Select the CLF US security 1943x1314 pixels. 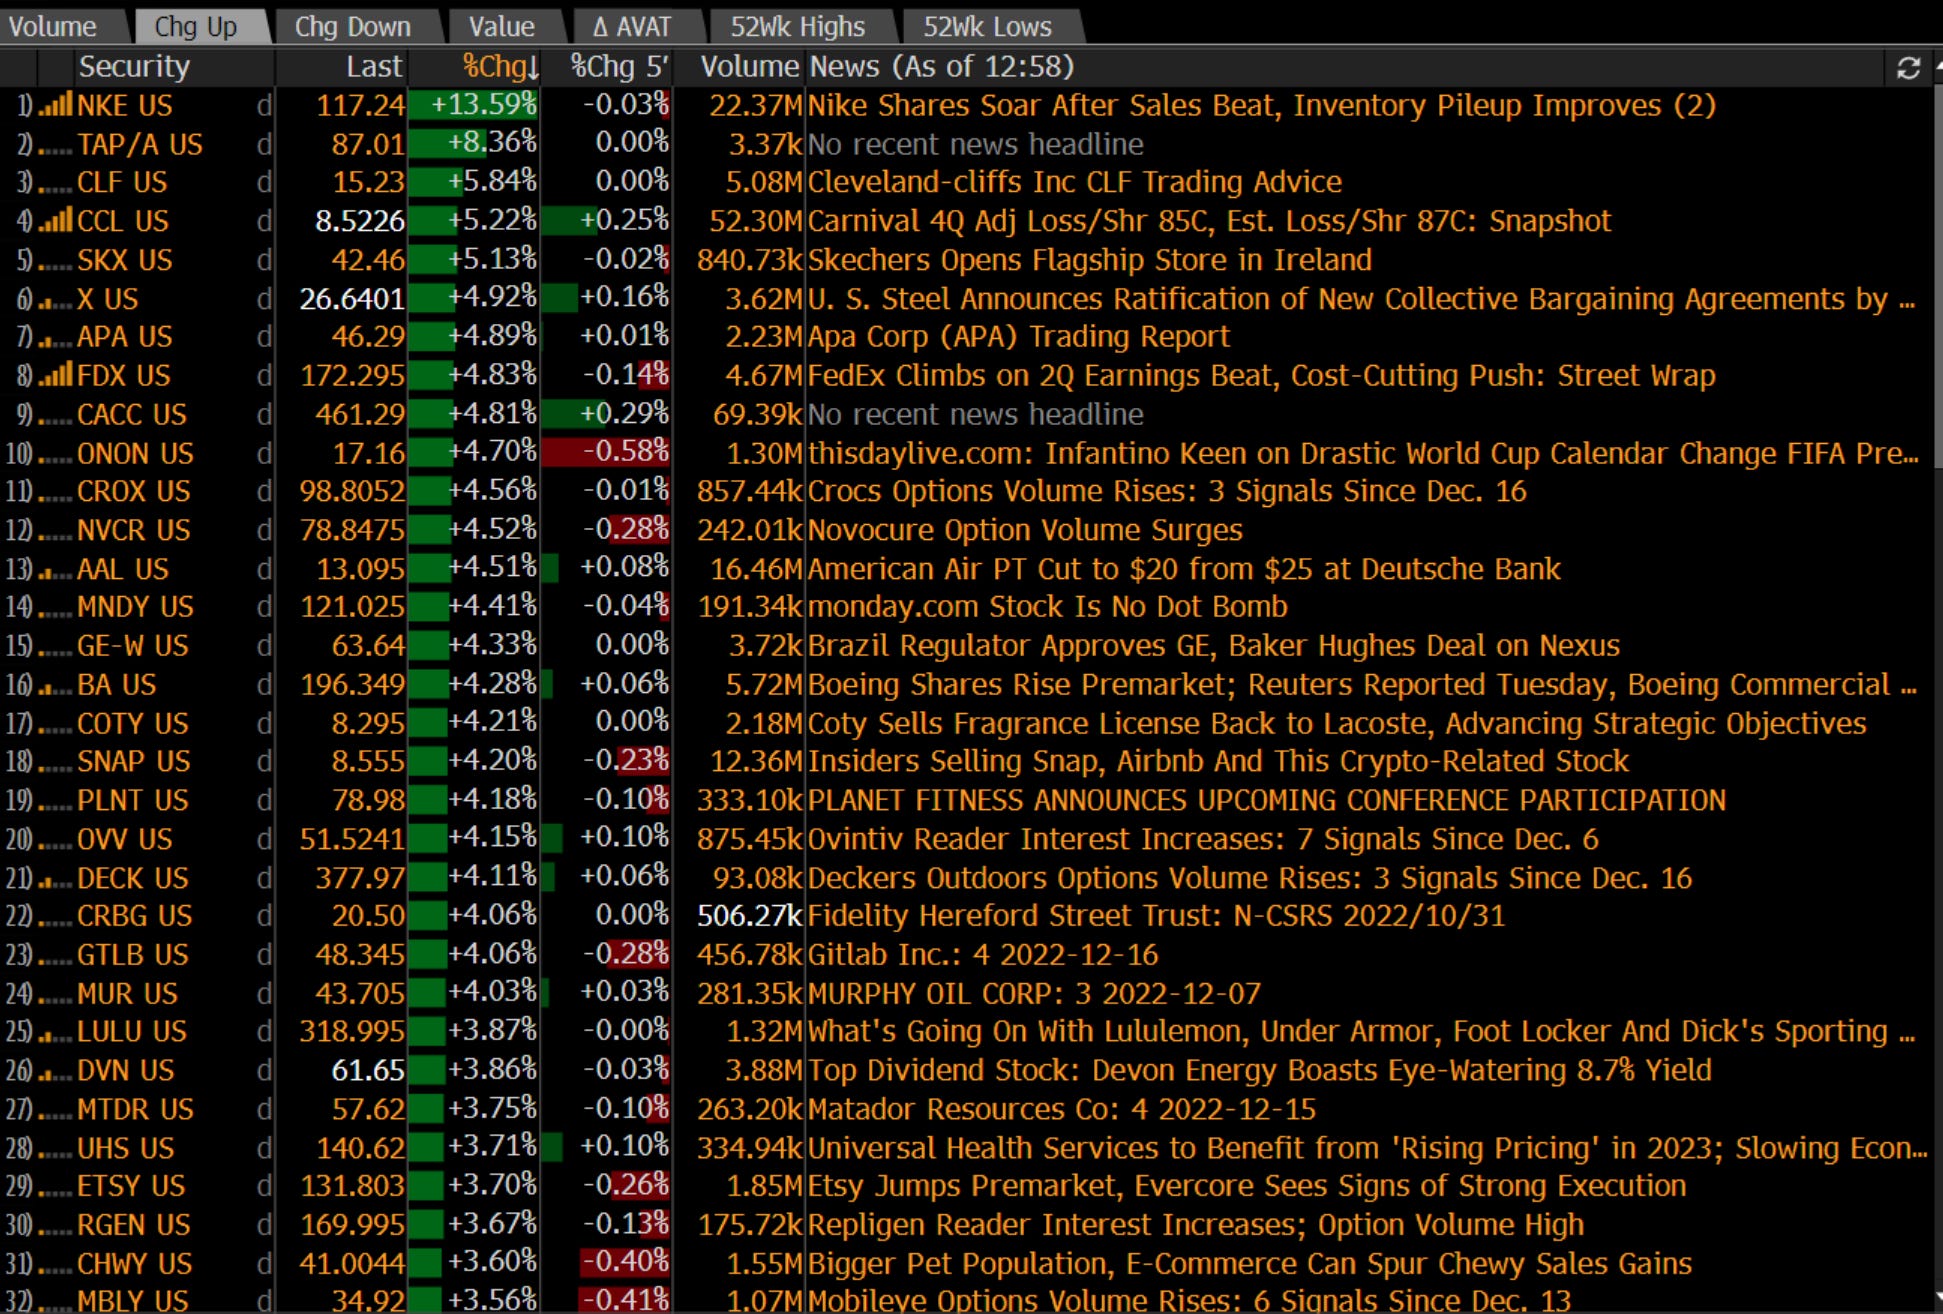[x=122, y=182]
